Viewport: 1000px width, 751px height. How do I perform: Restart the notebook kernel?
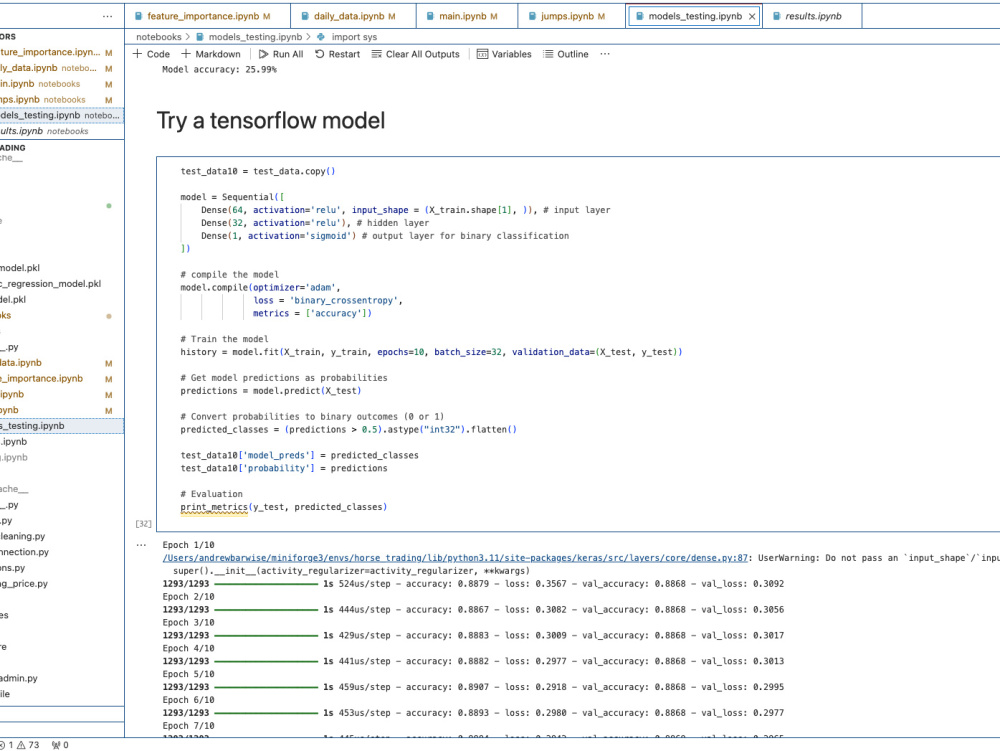pos(337,54)
